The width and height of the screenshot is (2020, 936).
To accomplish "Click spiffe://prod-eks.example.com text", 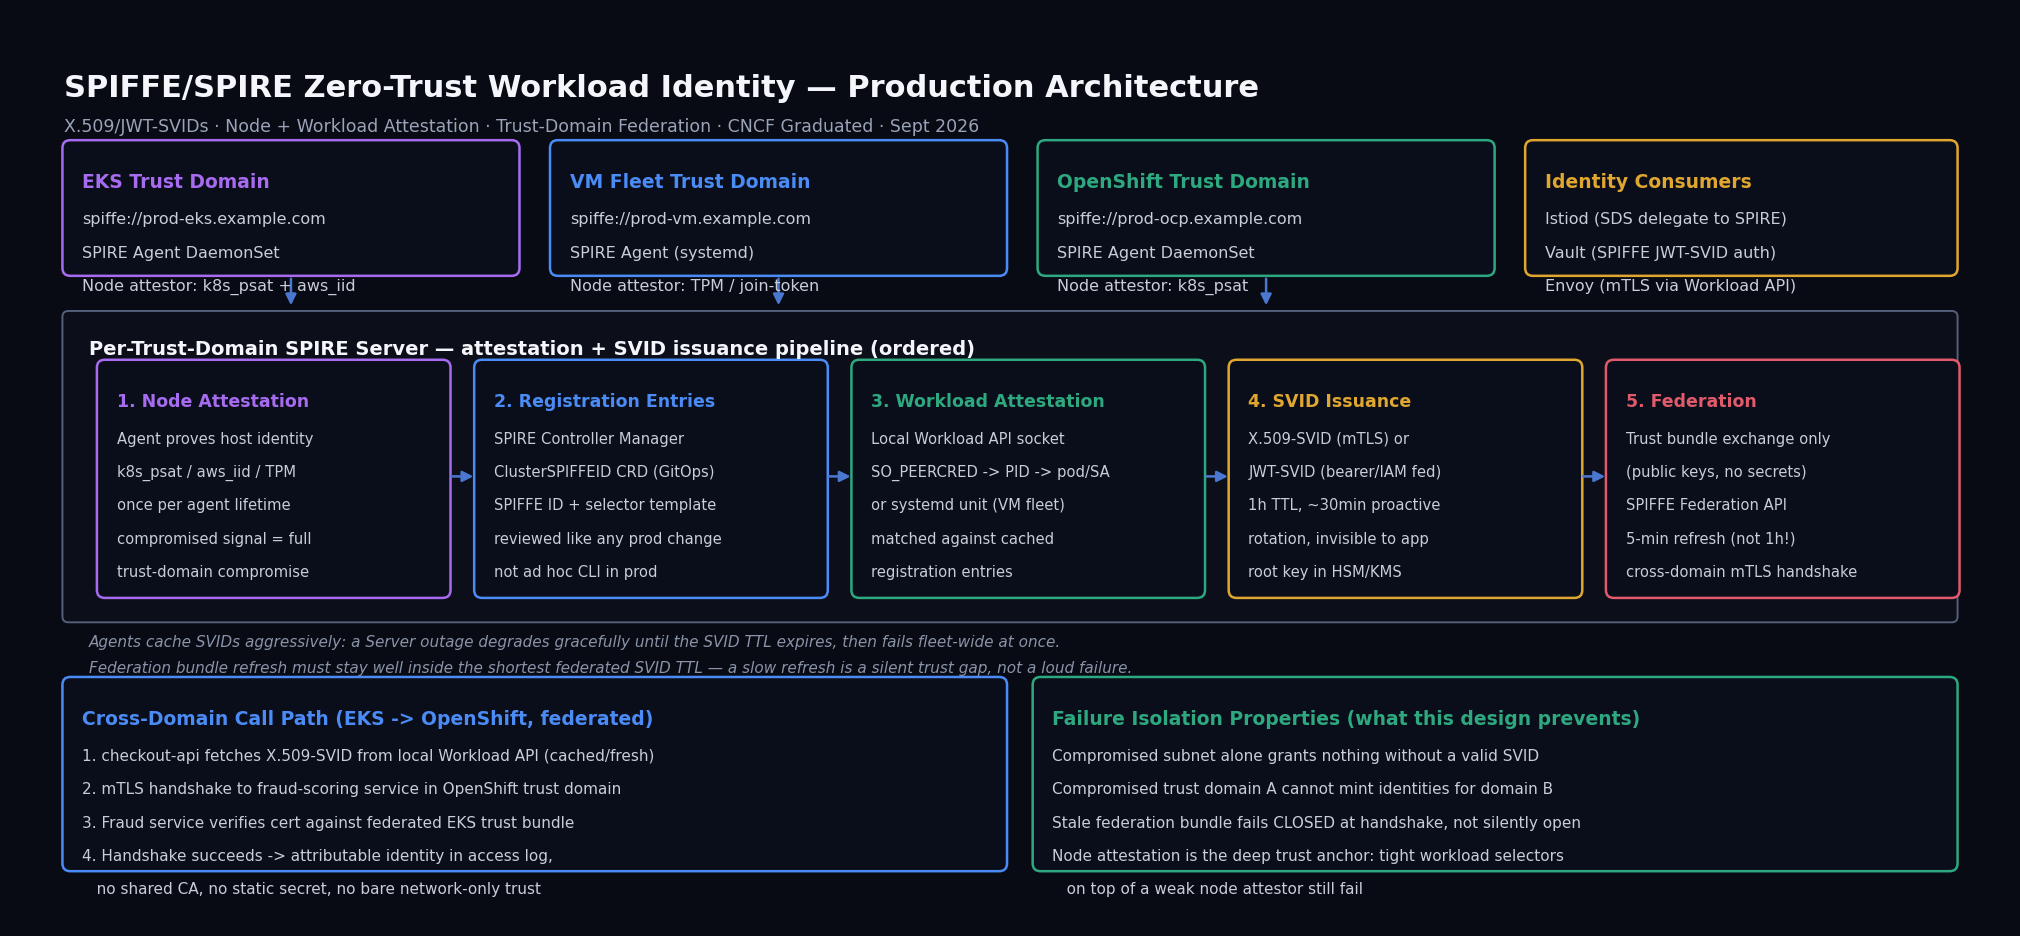I will click(x=204, y=219).
